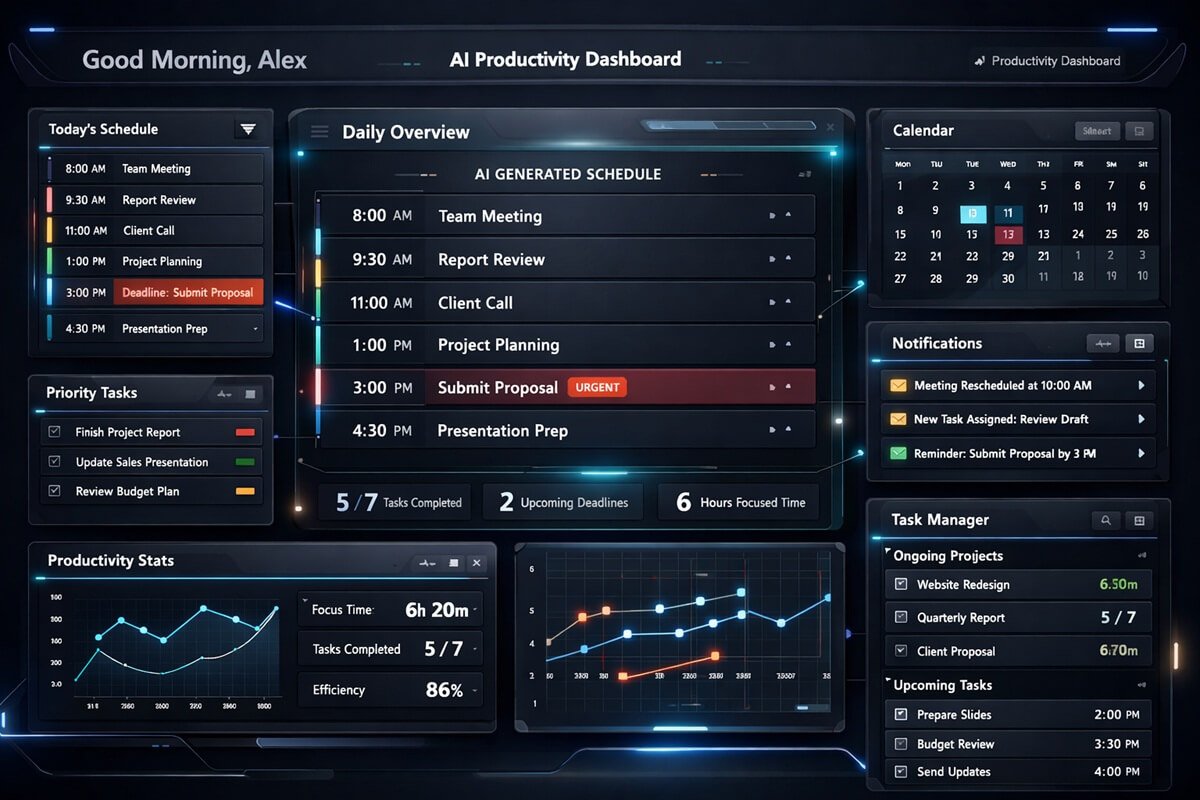Viewport: 1200px width, 800px height.
Task: Open the Focus Time dropdown arrow
Action: [x=474, y=610]
